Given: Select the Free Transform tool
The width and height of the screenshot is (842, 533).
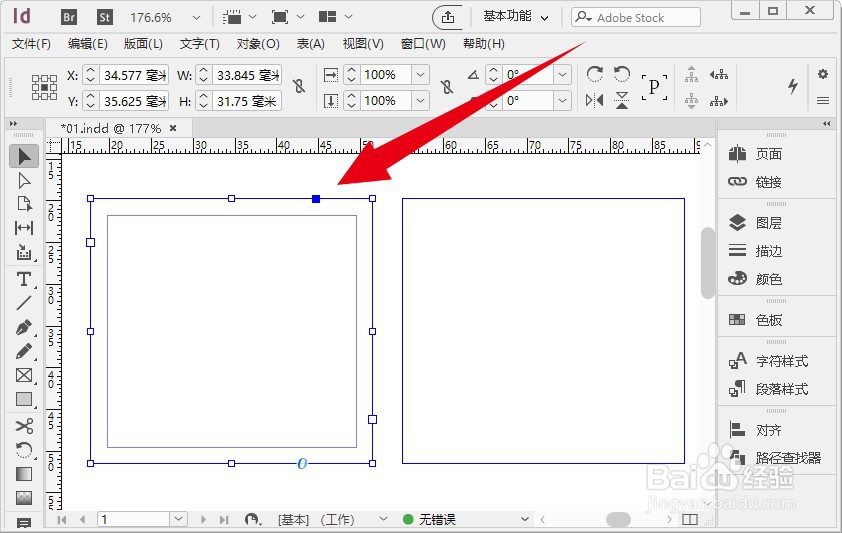Looking at the screenshot, I should 24,450.
